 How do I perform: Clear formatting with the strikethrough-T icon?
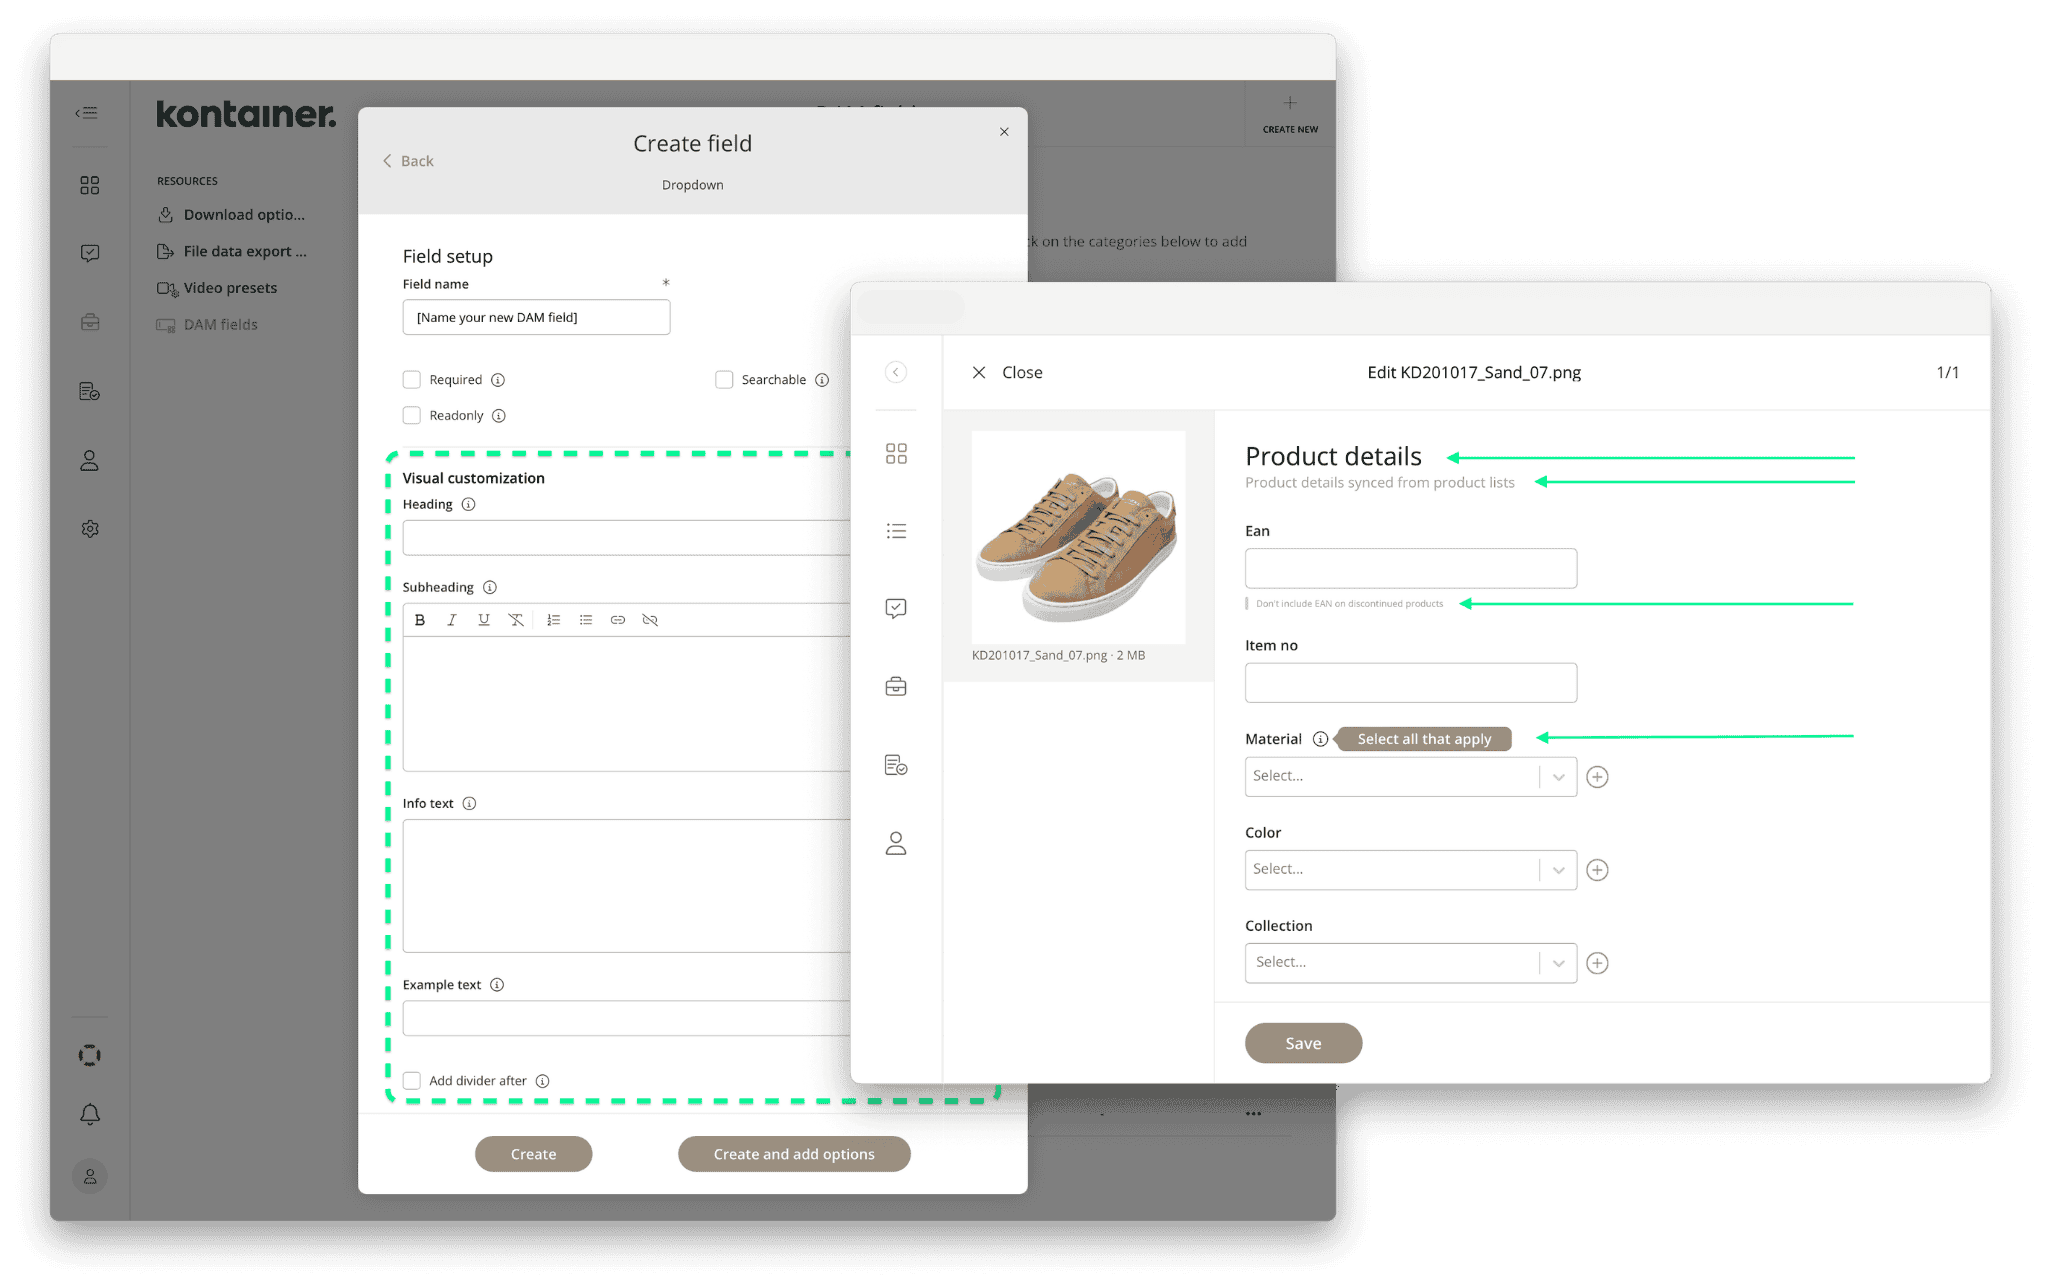(516, 619)
